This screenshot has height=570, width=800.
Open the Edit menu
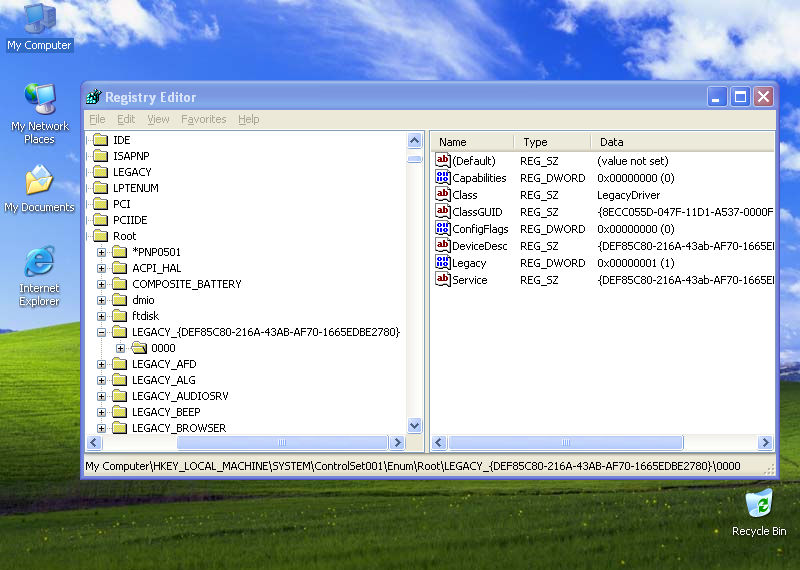click(126, 119)
